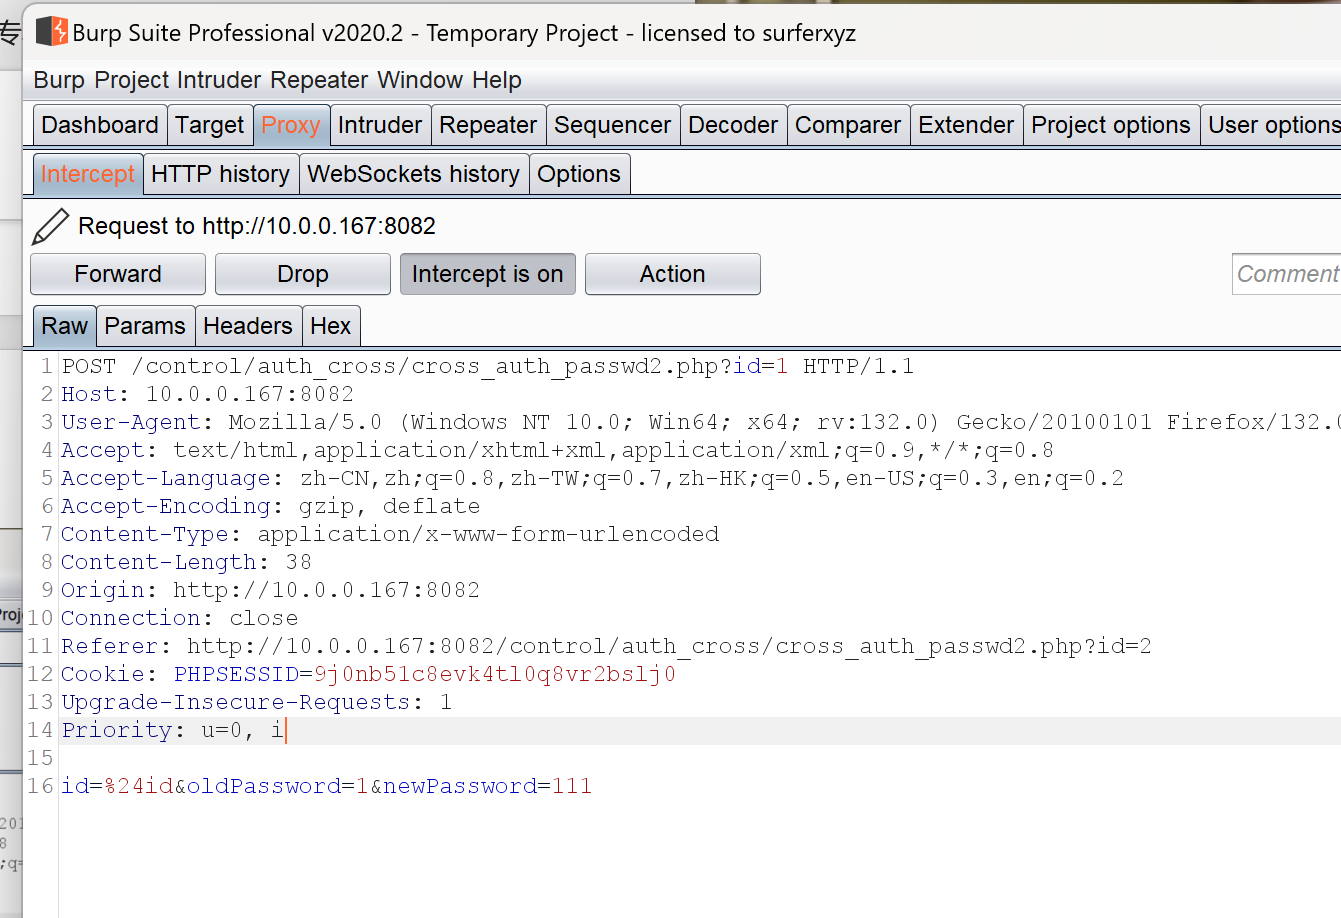Drop the intercepted request

click(303, 274)
